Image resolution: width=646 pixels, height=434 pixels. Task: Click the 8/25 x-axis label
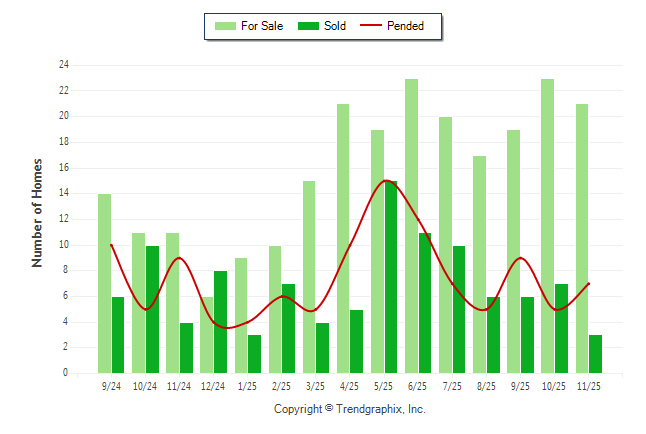coord(486,386)
